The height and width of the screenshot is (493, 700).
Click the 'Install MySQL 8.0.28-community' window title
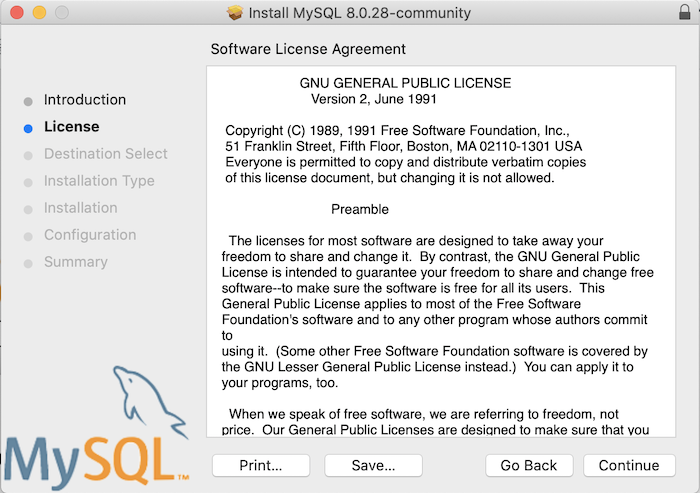coord(359,13)
